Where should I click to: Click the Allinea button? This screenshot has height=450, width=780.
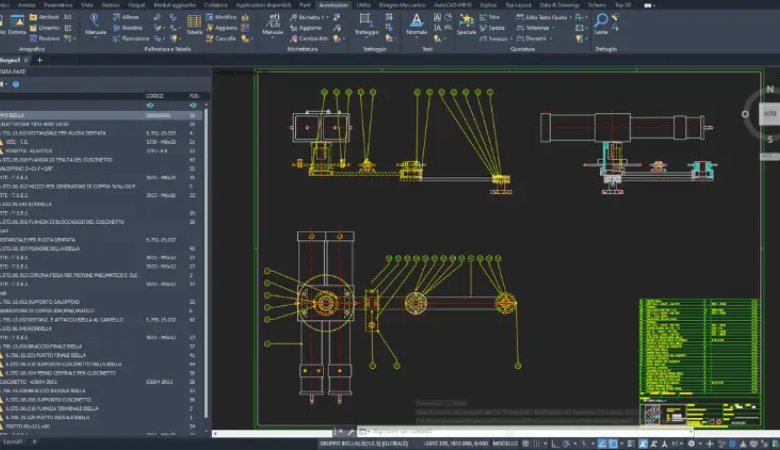tap(129, 17)
